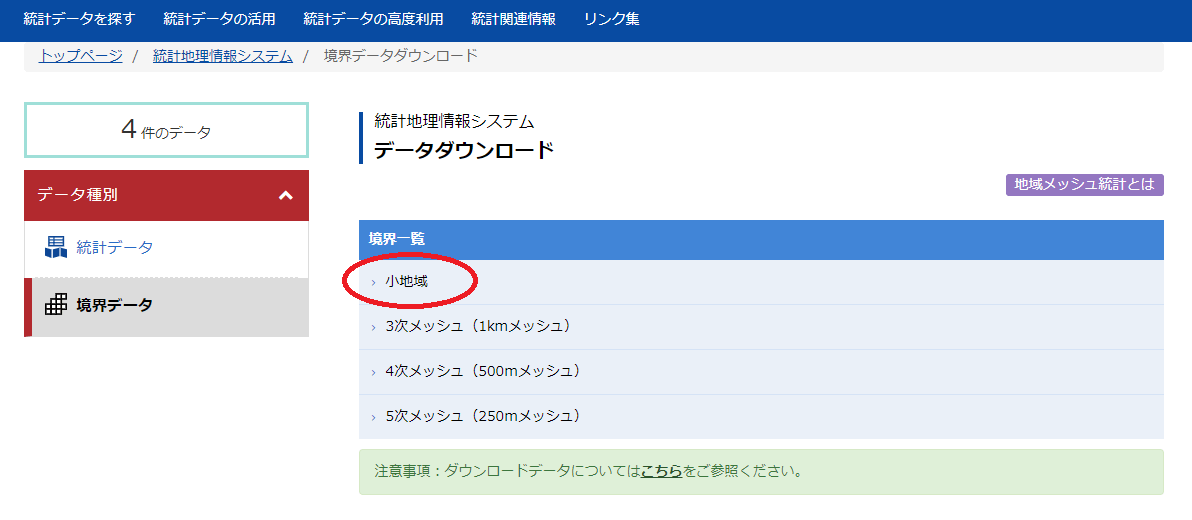Open the 統計データの活用 menu

(219, 20)
